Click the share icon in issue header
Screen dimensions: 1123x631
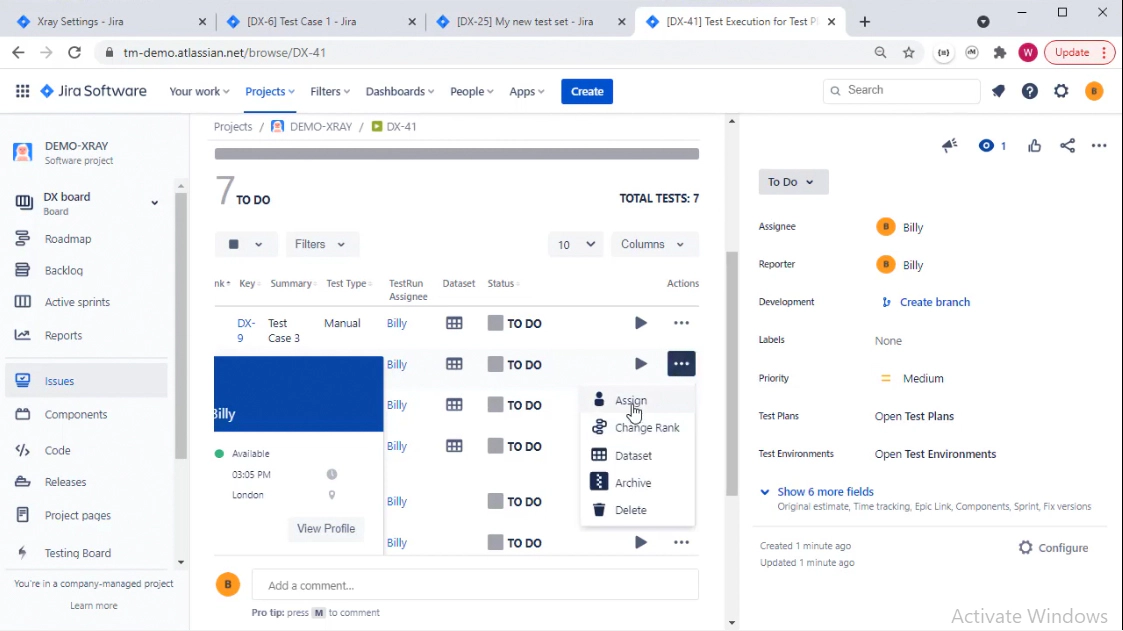1067,146
